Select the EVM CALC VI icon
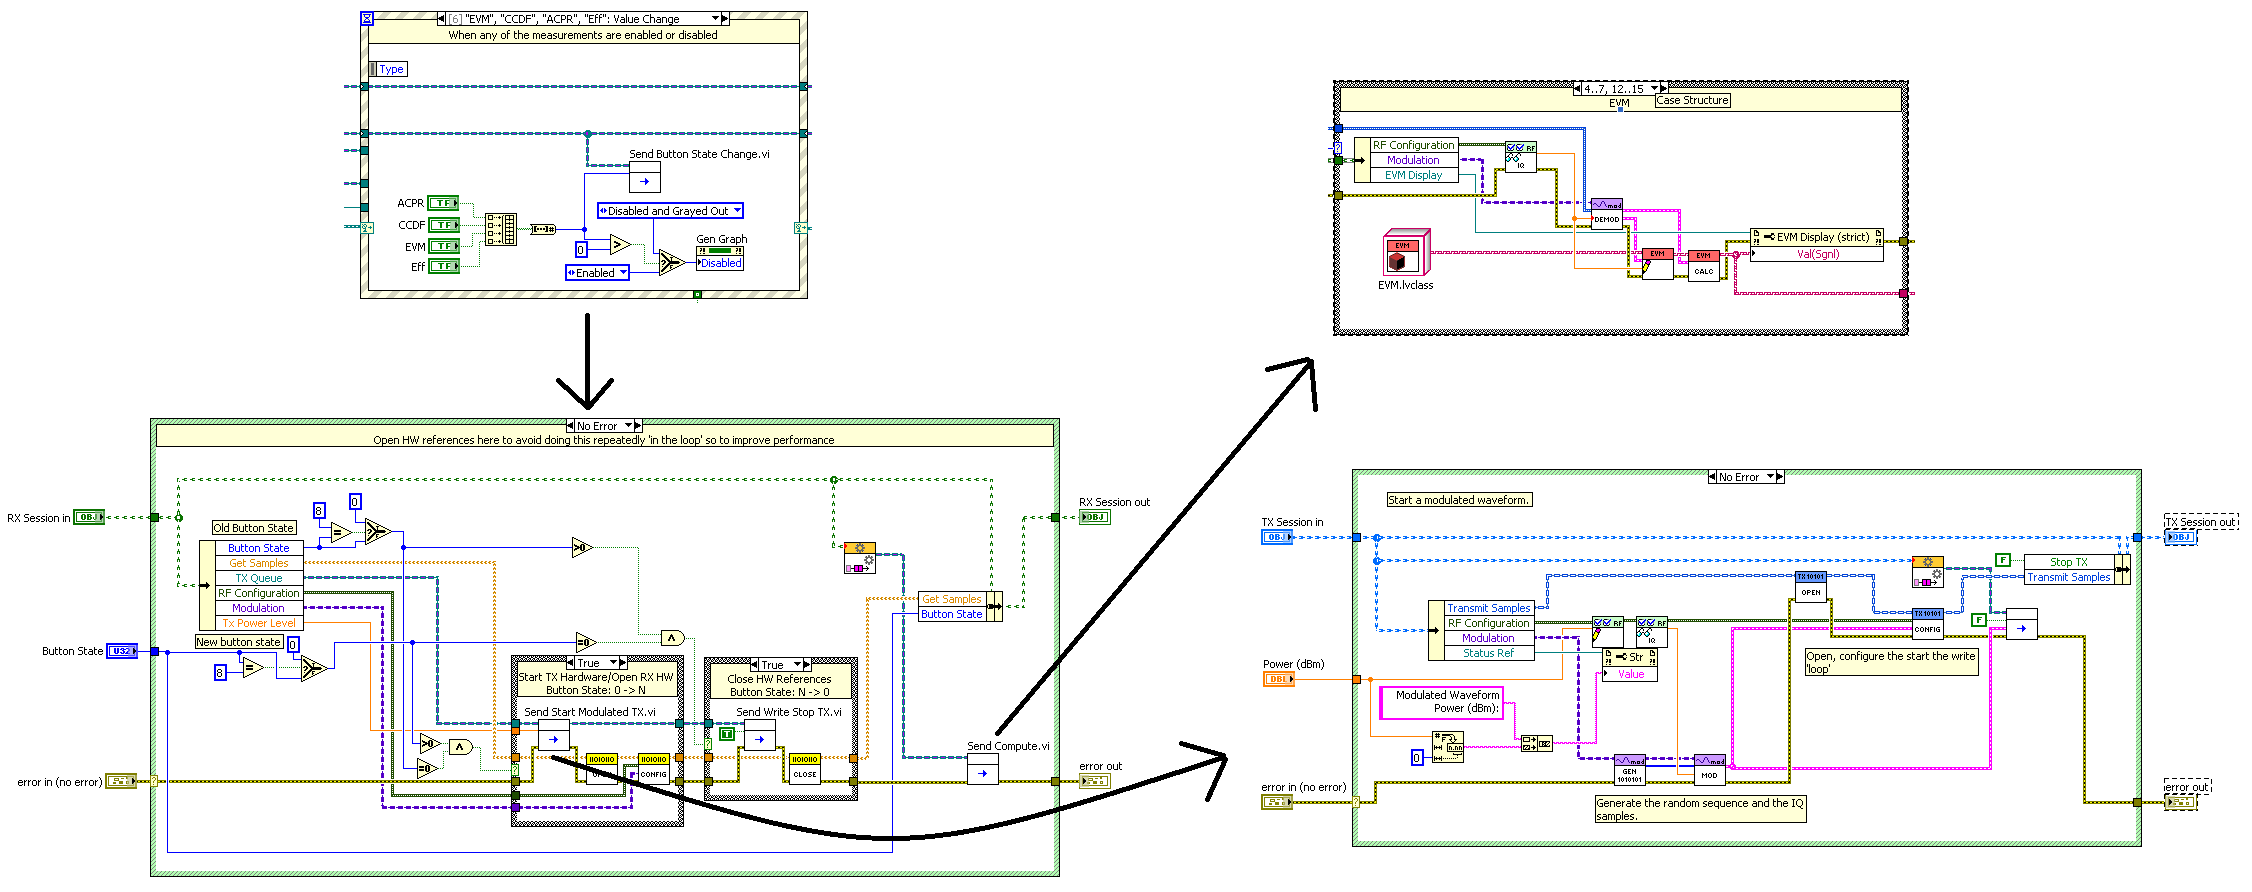 (x=1704, y=266)
